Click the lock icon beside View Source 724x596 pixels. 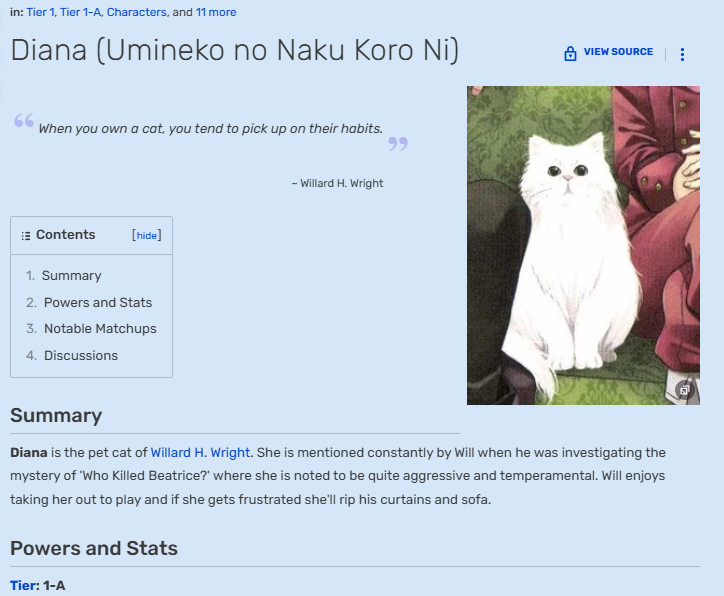pos(570,54)
